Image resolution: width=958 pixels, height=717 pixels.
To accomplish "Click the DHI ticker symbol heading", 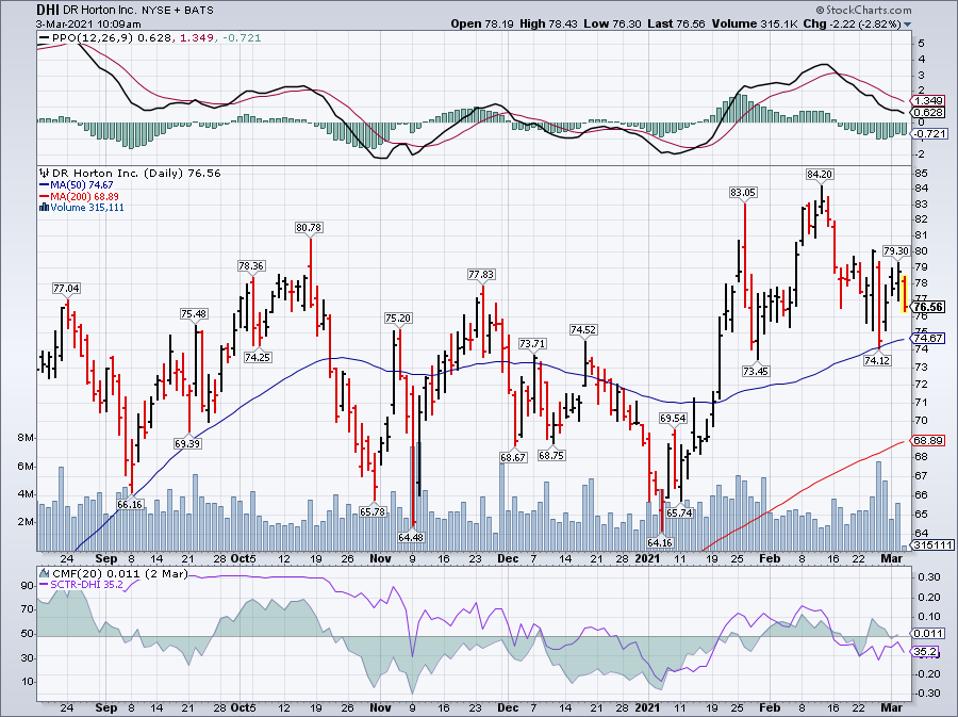I will point(46,10).
